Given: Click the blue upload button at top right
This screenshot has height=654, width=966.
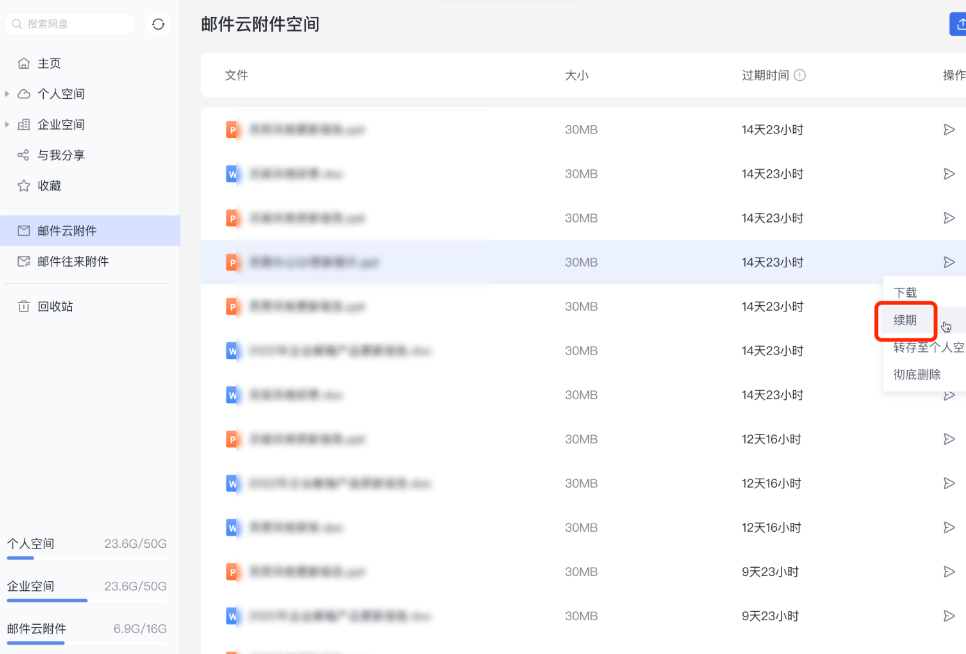Looking at the screenshot, I should (x=958, y=25).
